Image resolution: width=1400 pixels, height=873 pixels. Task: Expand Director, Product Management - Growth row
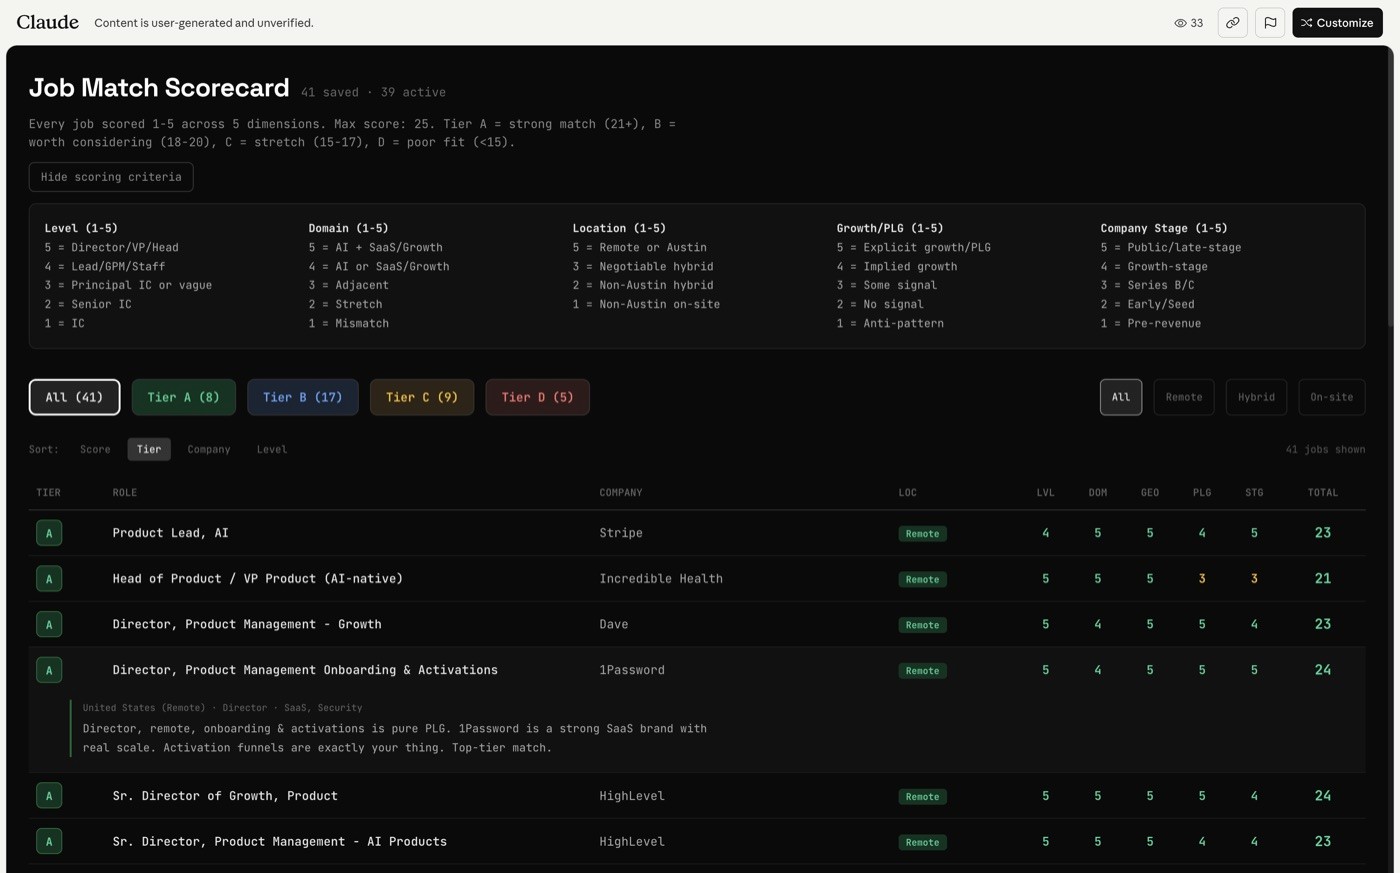697,624
